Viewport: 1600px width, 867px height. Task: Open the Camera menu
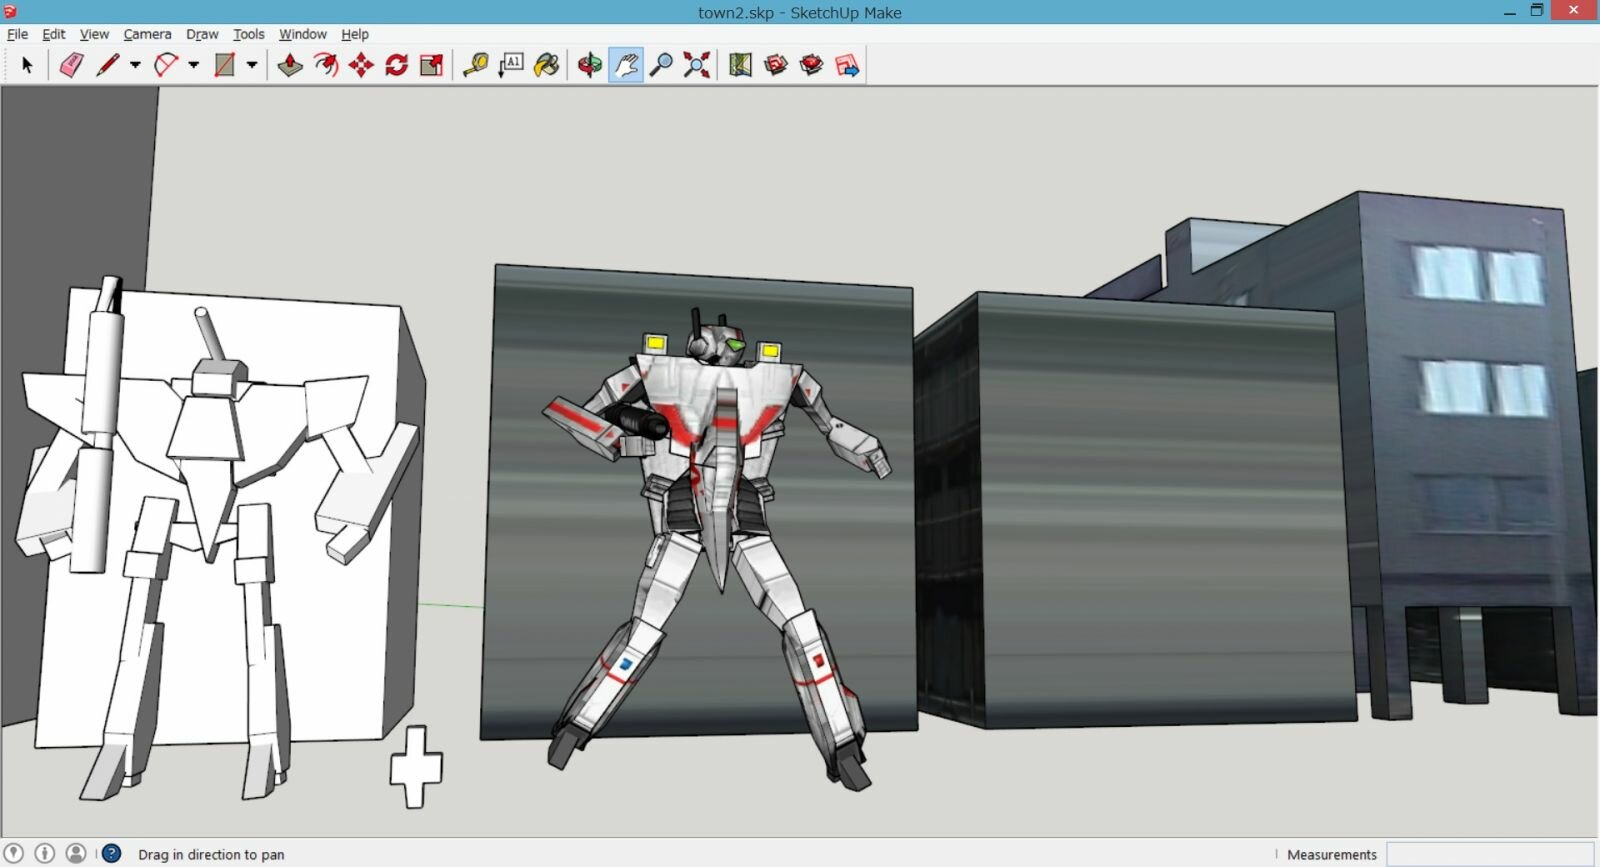coord(147,34)
